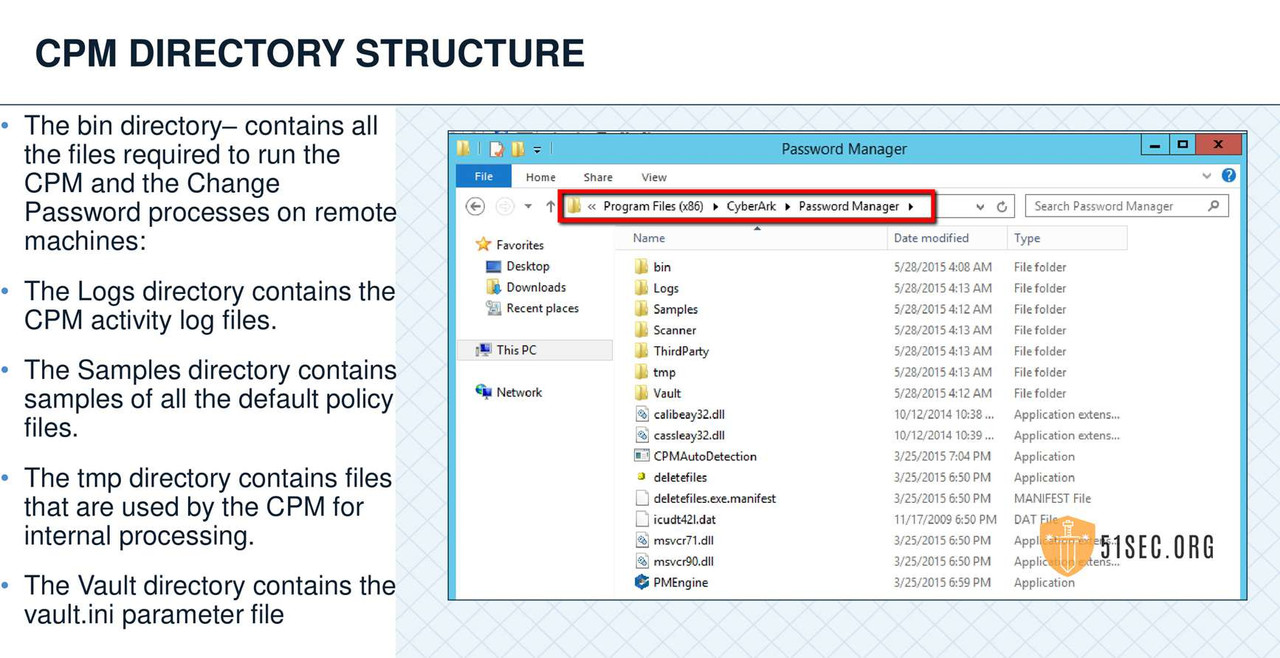This screenshot has width=1280, height=658.
Task: Select the ThirdParty folder icon
Action: click(x=642, y=351)
